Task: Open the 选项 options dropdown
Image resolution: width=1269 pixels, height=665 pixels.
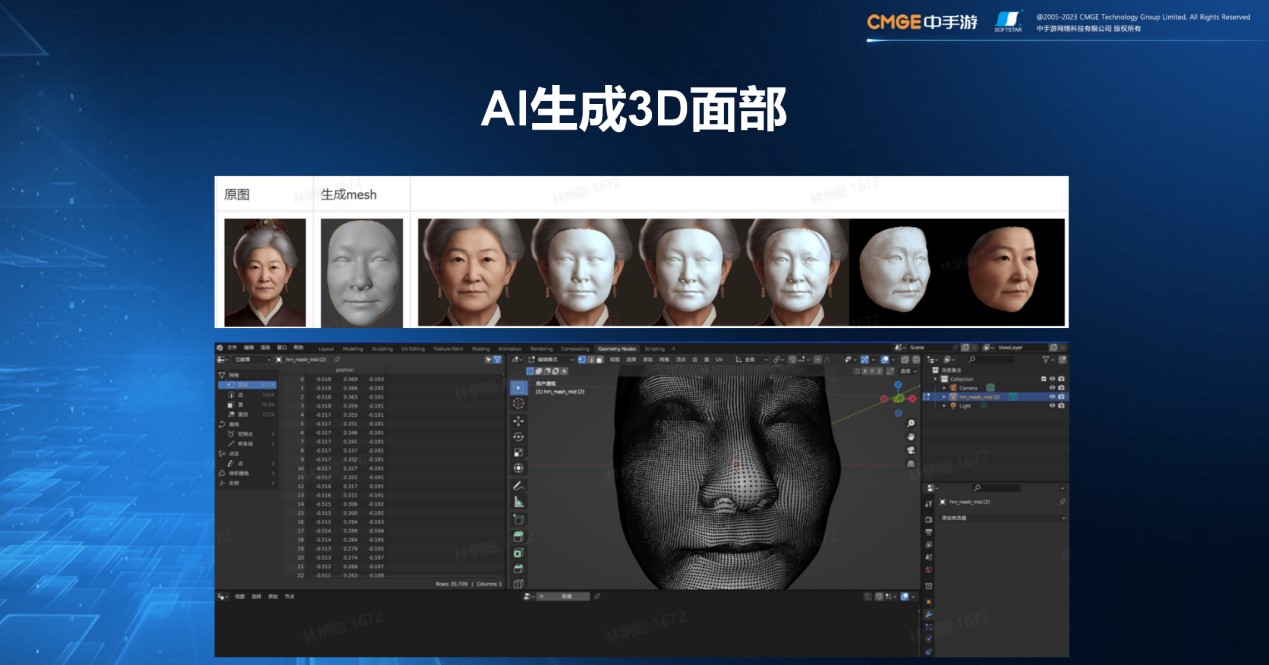Action: 907,371
